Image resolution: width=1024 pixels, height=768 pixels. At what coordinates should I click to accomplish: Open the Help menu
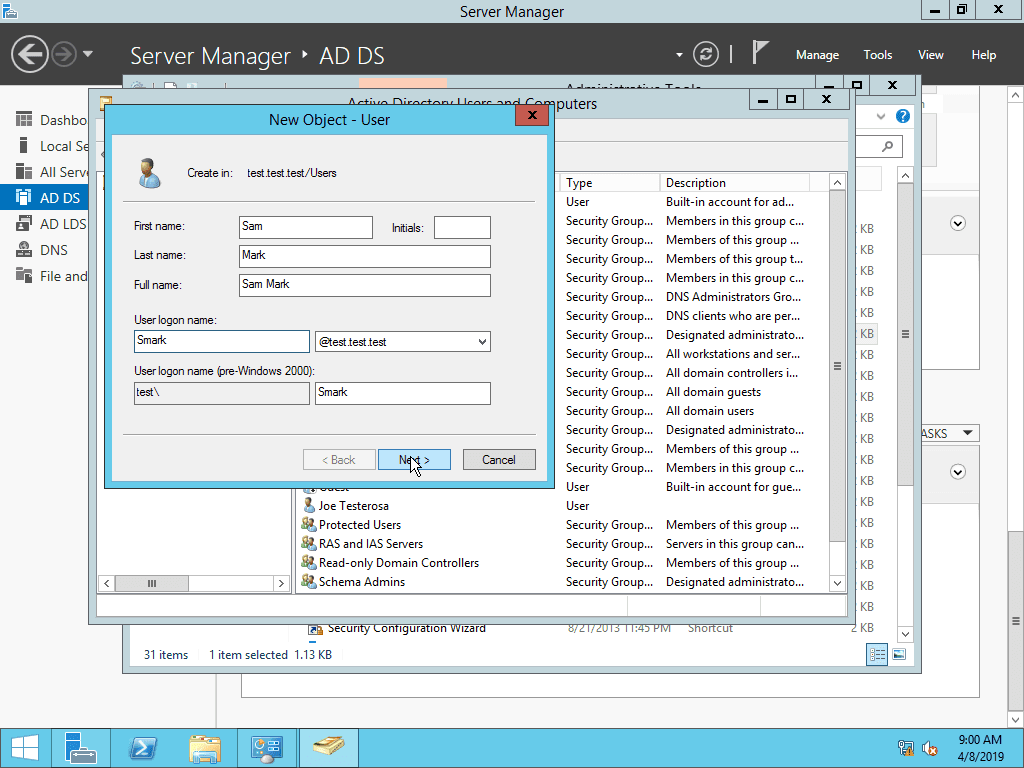tap(984, 55)
